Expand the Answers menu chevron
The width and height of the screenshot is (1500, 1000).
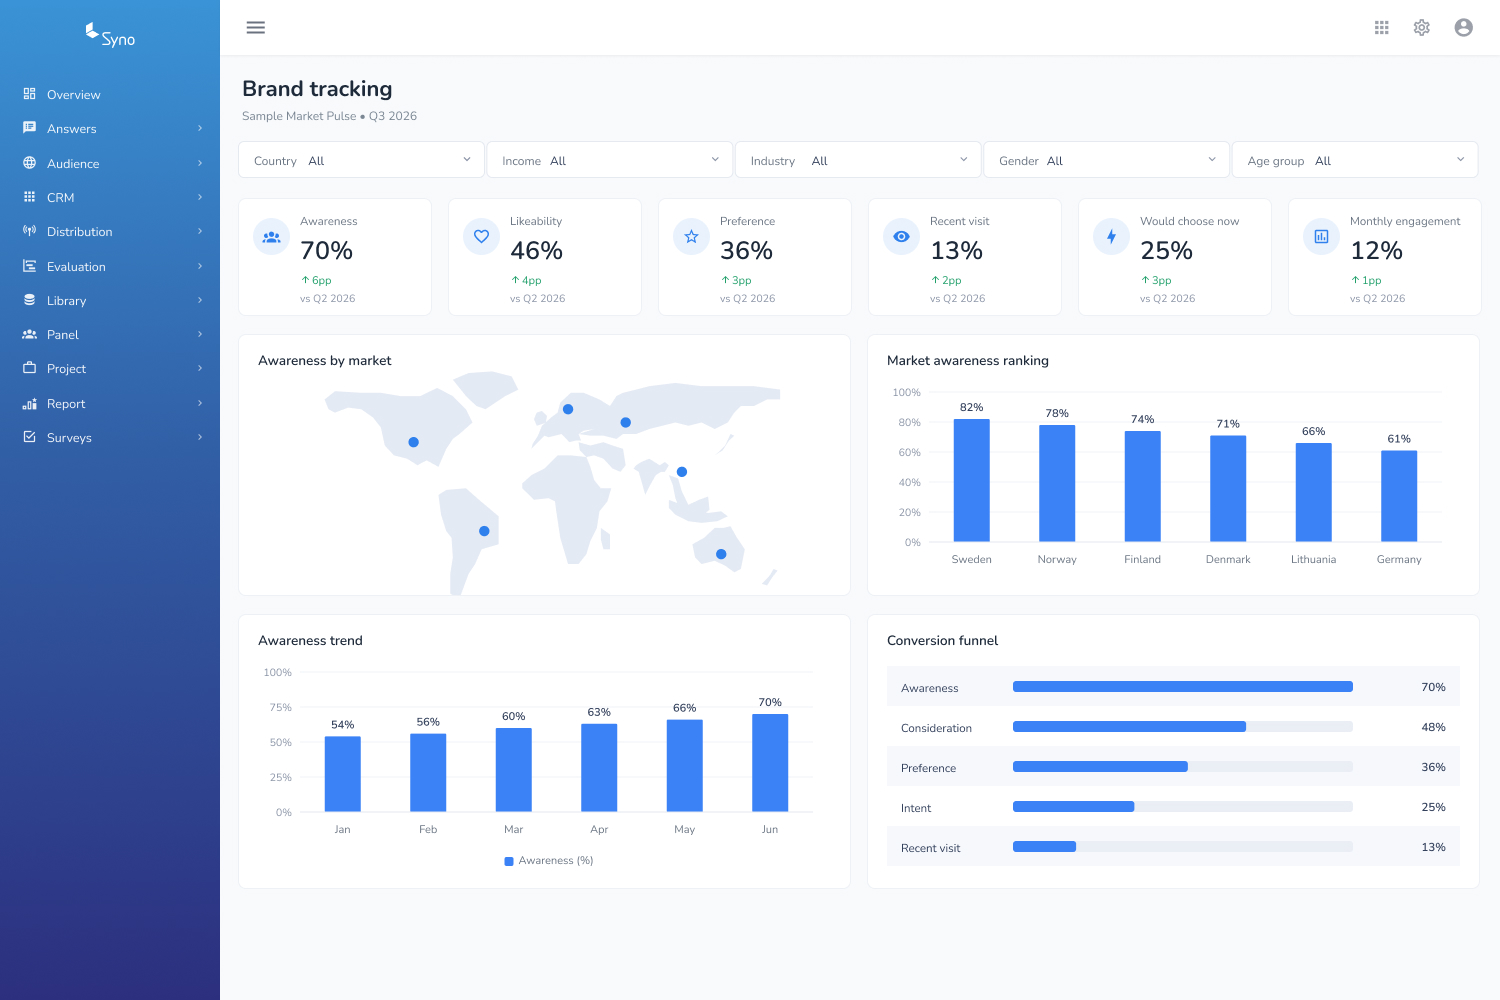click(200, 128)
